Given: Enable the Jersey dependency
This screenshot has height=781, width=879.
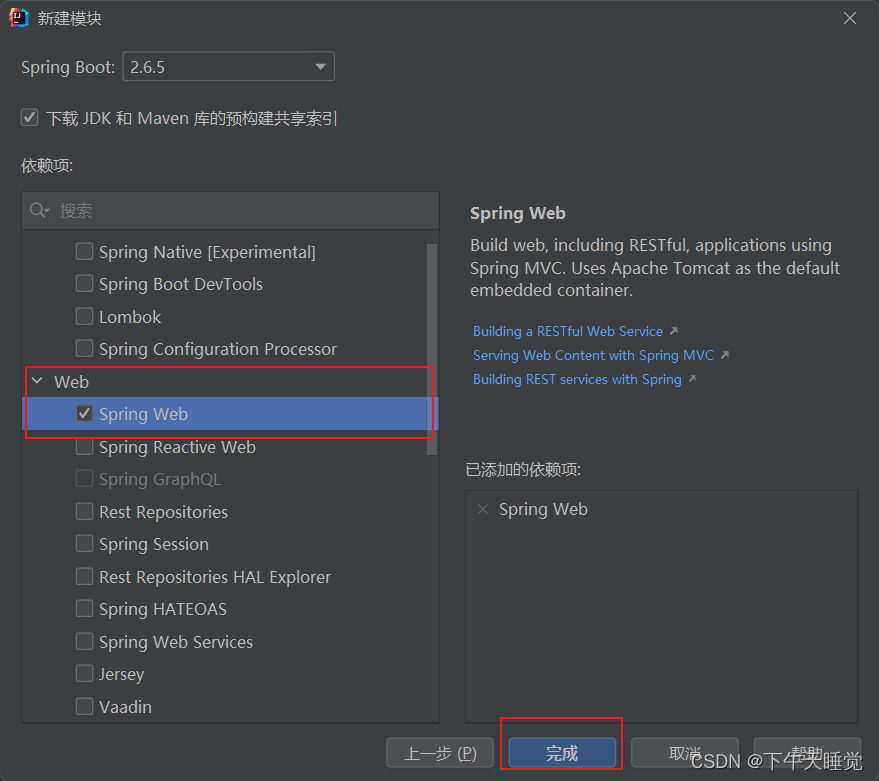Looking at the screenshot, I should [84, 673].
